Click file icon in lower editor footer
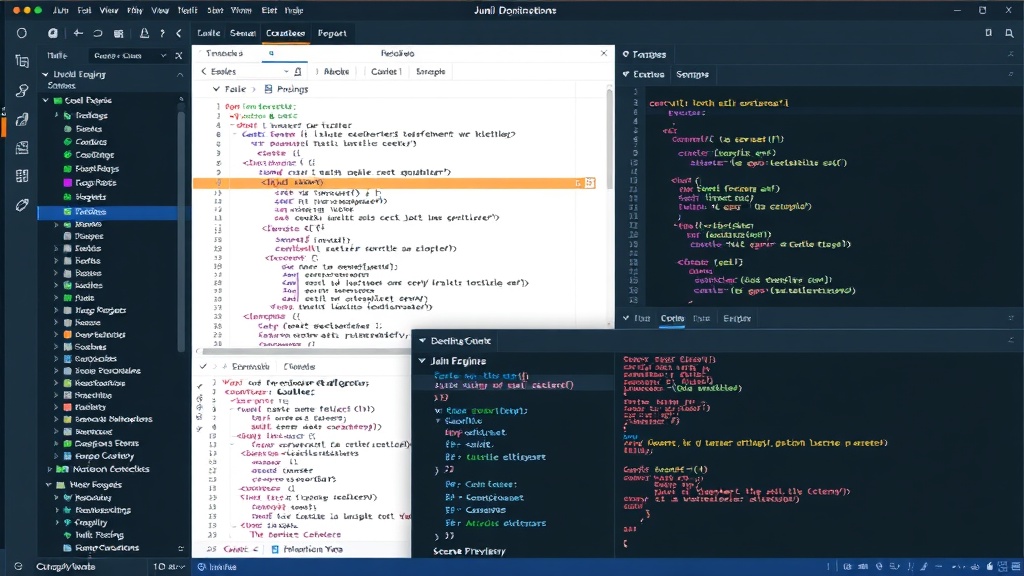This screenshot has height=576, width=1024. [x=275, y=549]
